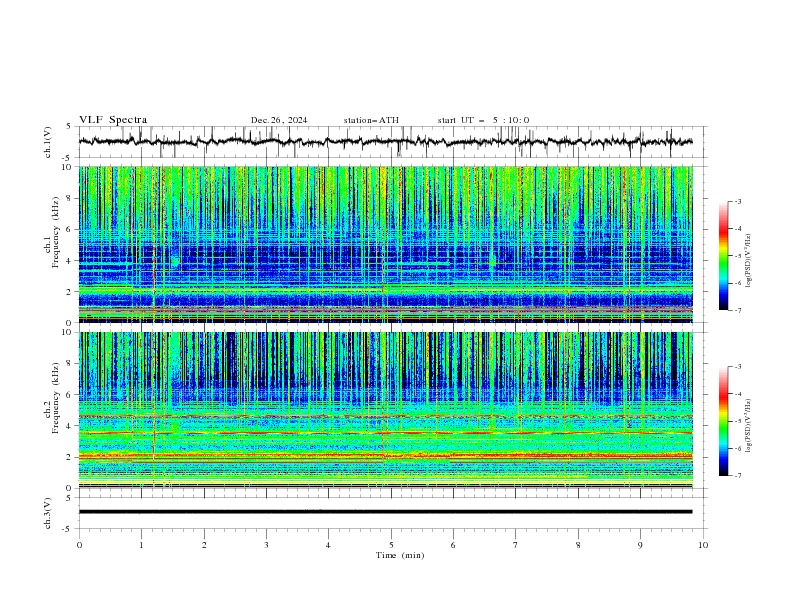Click the flat ch.3 voltage trace
792x612 pixels.
pos(385,512)
